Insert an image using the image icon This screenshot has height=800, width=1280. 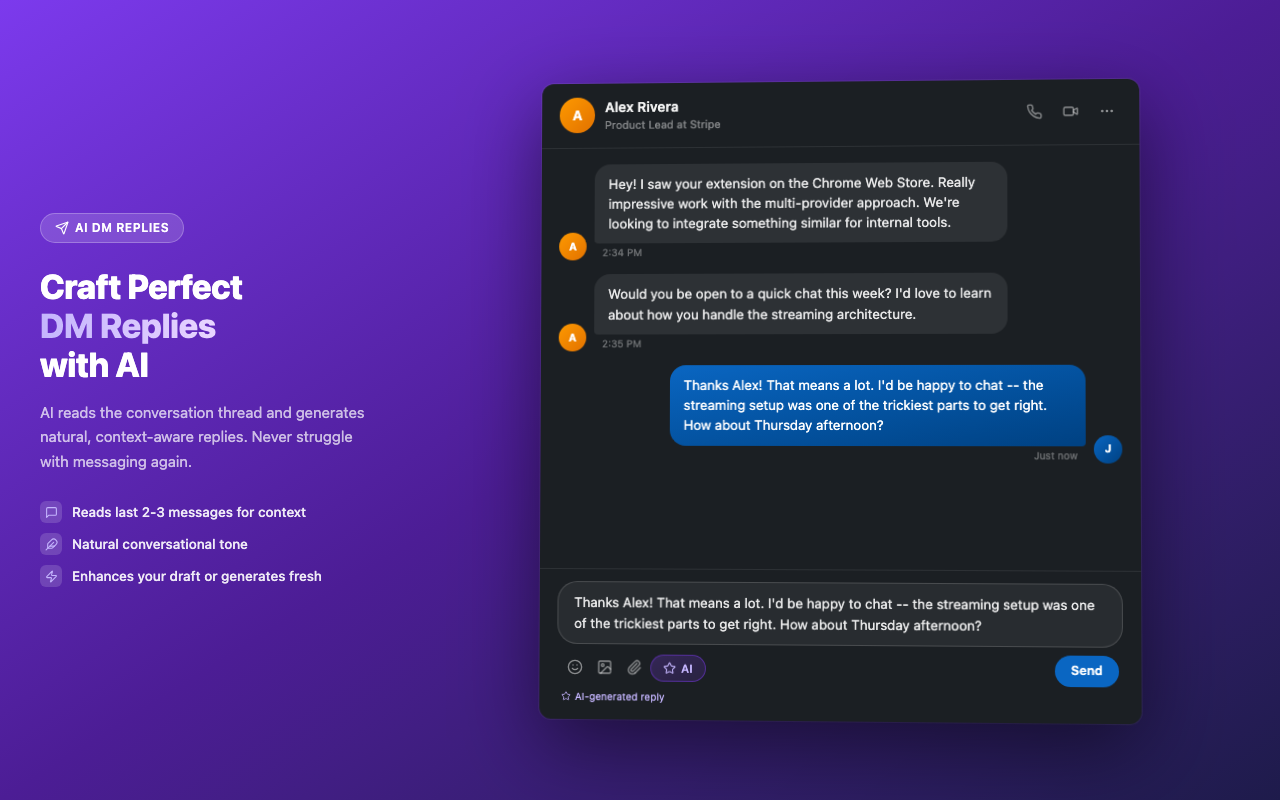(x=604, y=667)
